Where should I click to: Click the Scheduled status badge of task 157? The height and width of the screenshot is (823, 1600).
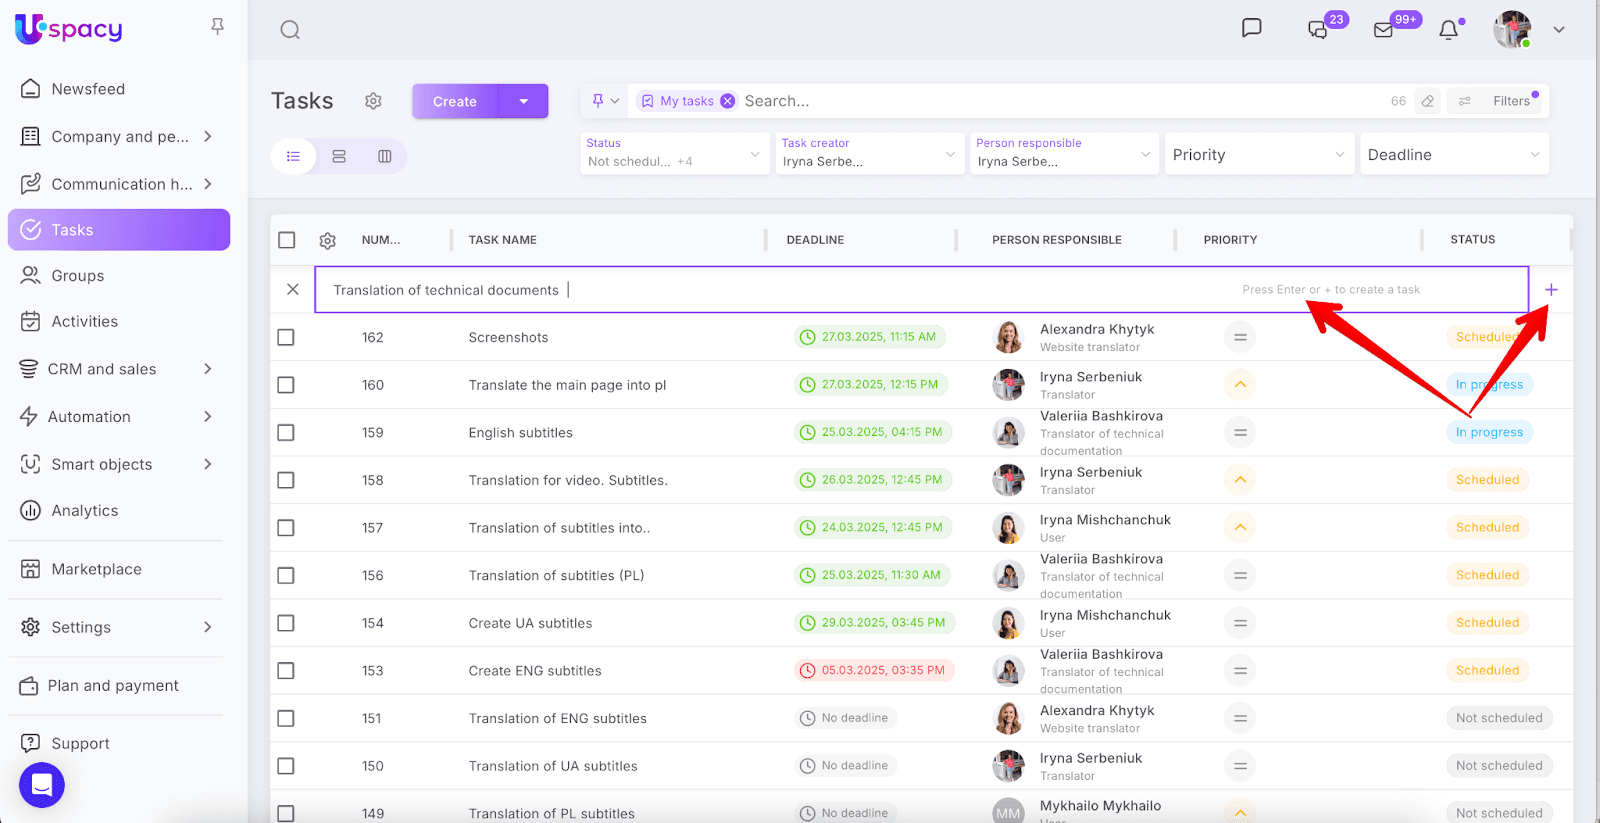tap(1487, 528)
